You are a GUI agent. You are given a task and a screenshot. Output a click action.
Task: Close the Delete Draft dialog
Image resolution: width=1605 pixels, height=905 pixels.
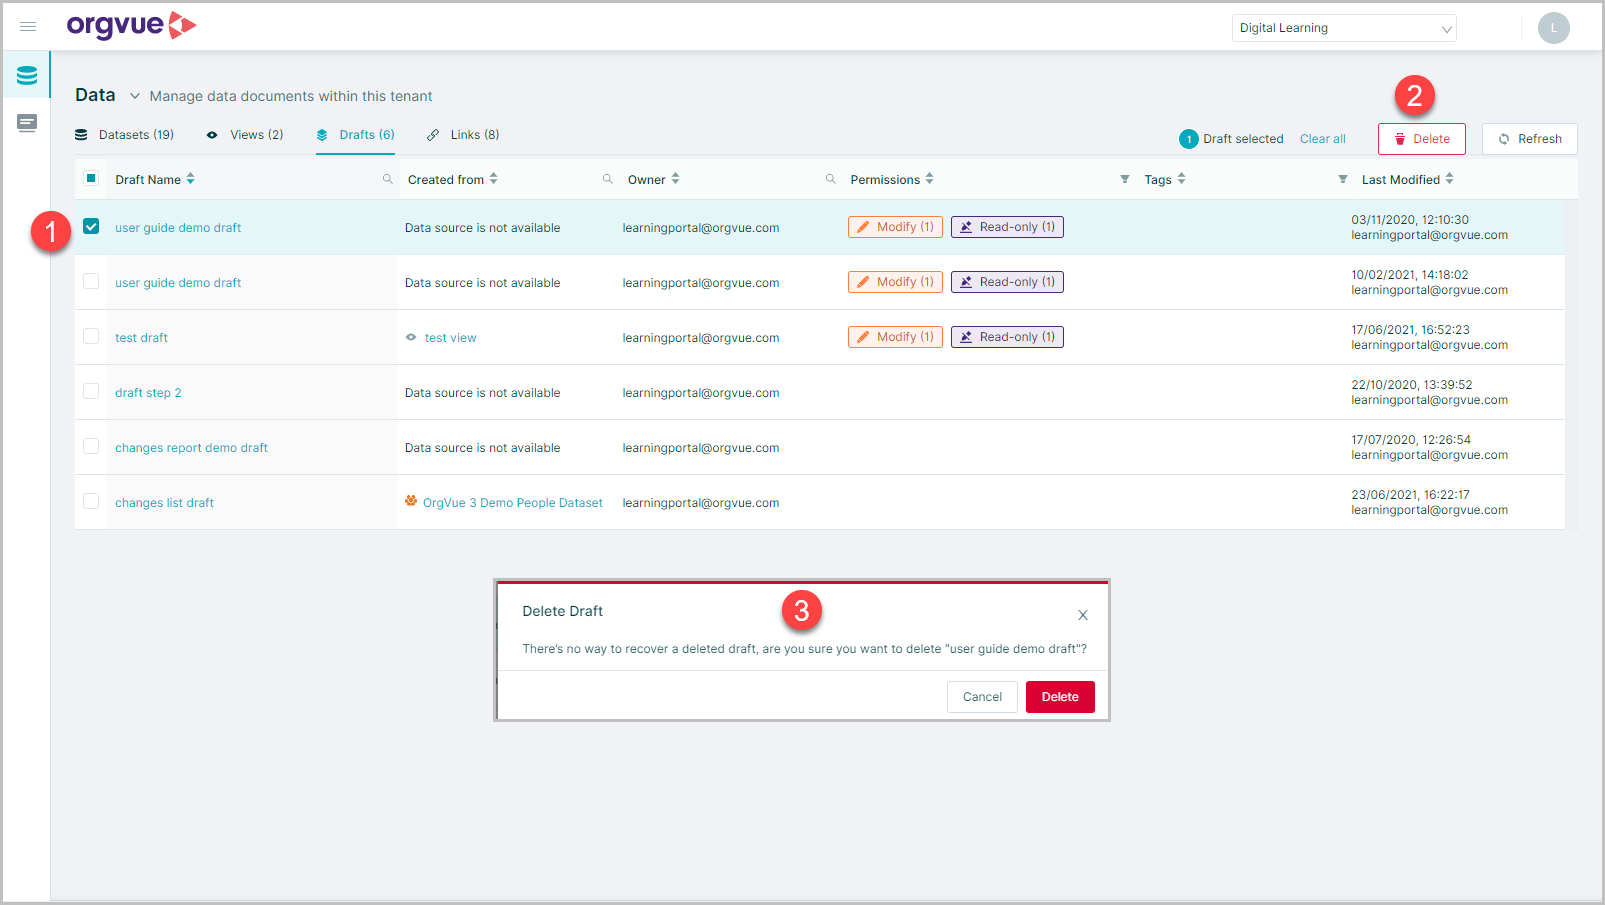click(1083, 615)
